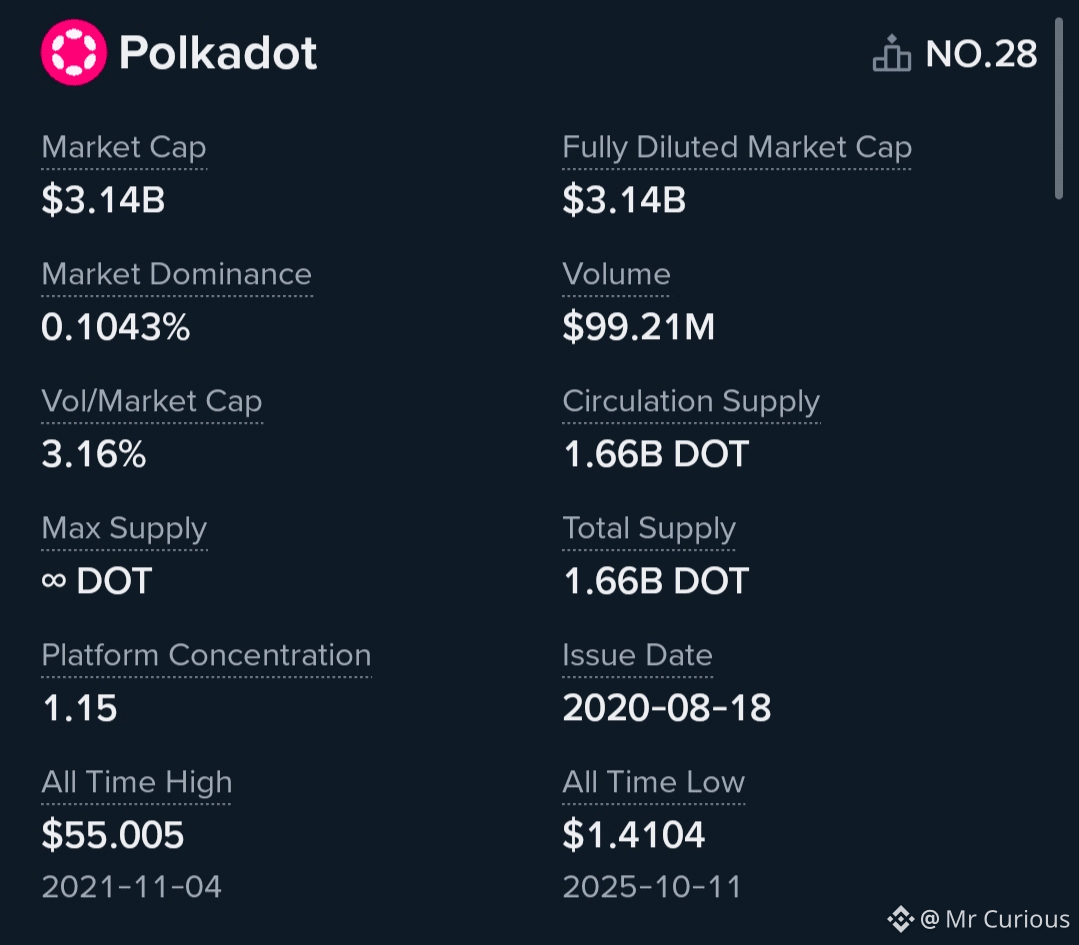1079x945 pixels.
Task: Click the Polkadot coin name heading
Action: tap(218, 53)
